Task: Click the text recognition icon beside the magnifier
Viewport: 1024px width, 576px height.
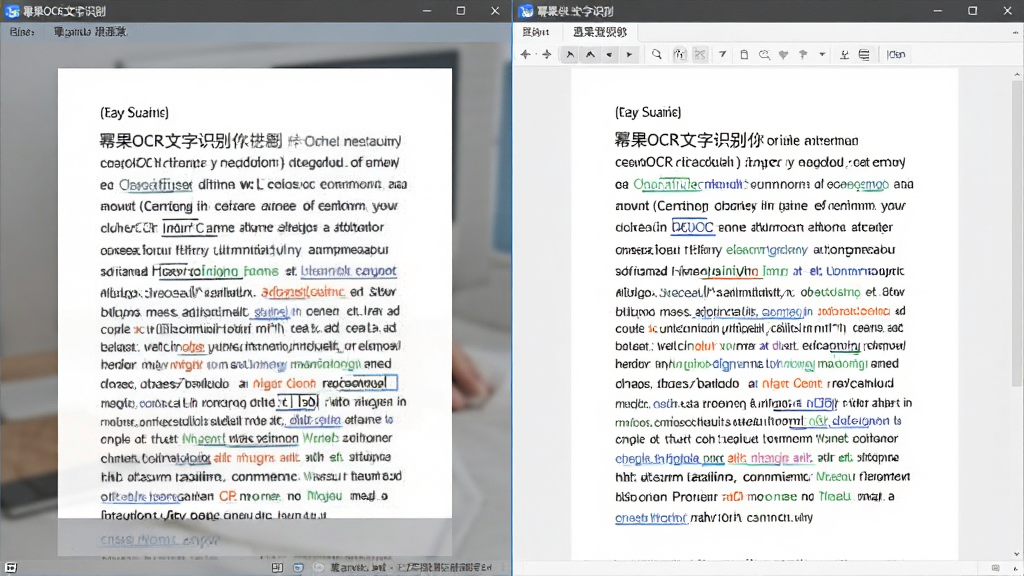Action: [680, 55]
